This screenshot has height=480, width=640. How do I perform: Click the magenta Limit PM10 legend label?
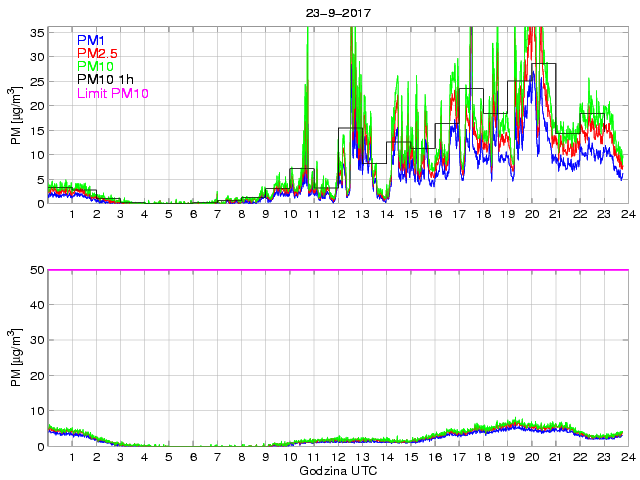pyautogui.click(x=112, y=94)
